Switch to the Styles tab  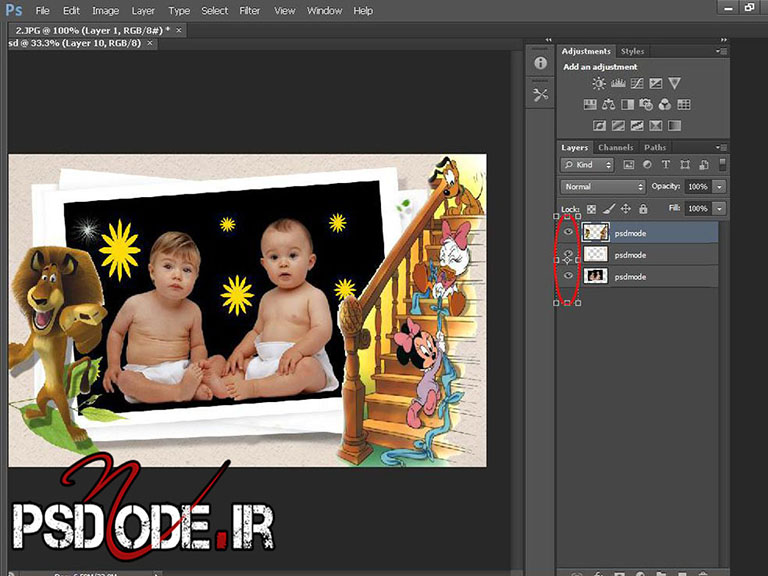(632, 51)
